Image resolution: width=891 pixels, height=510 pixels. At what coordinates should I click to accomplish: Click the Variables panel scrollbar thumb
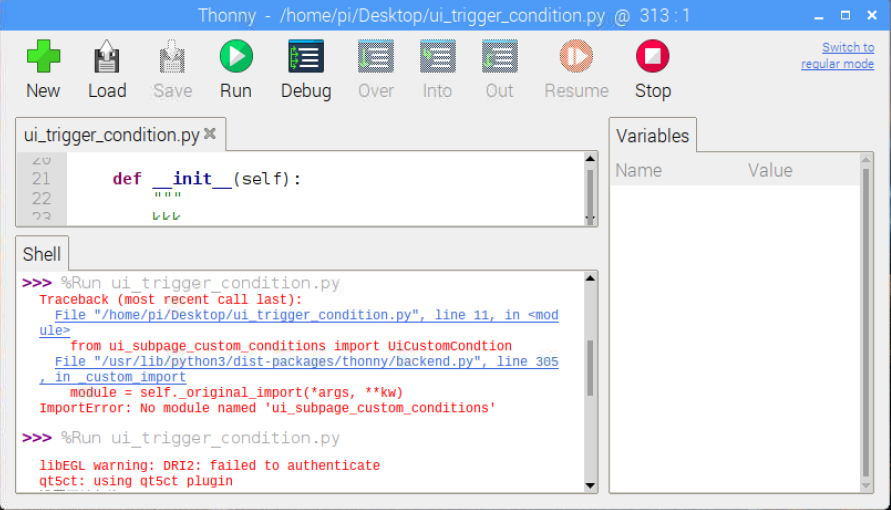[866, 322]
